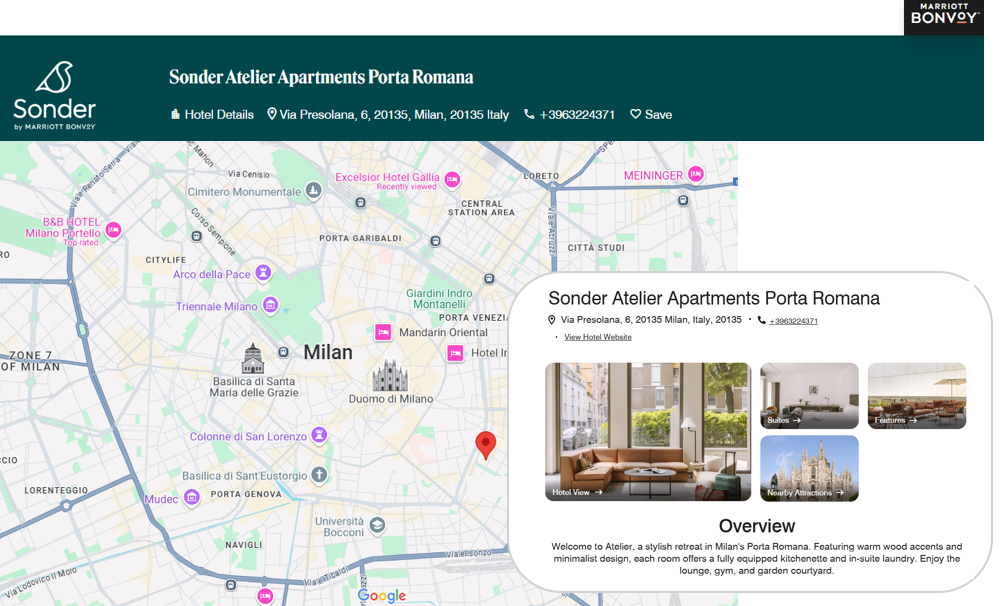Click the card title Sonder Atelier Apartments Porta Romana

pyautogui.click(x=714, y=298)
